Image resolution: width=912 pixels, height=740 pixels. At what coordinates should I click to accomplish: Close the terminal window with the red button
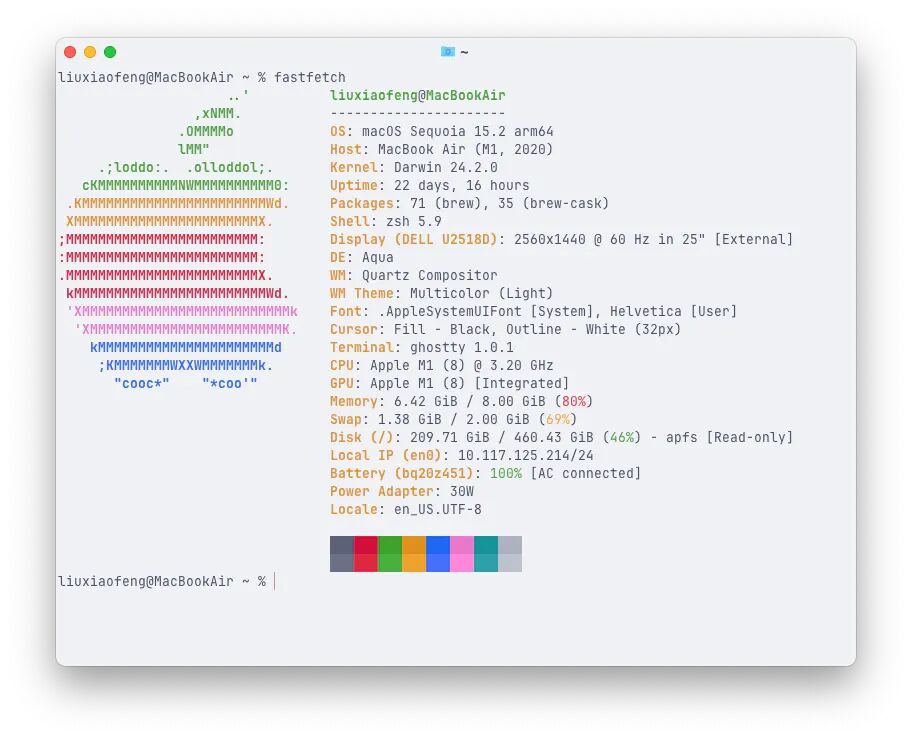click(70, 52)
